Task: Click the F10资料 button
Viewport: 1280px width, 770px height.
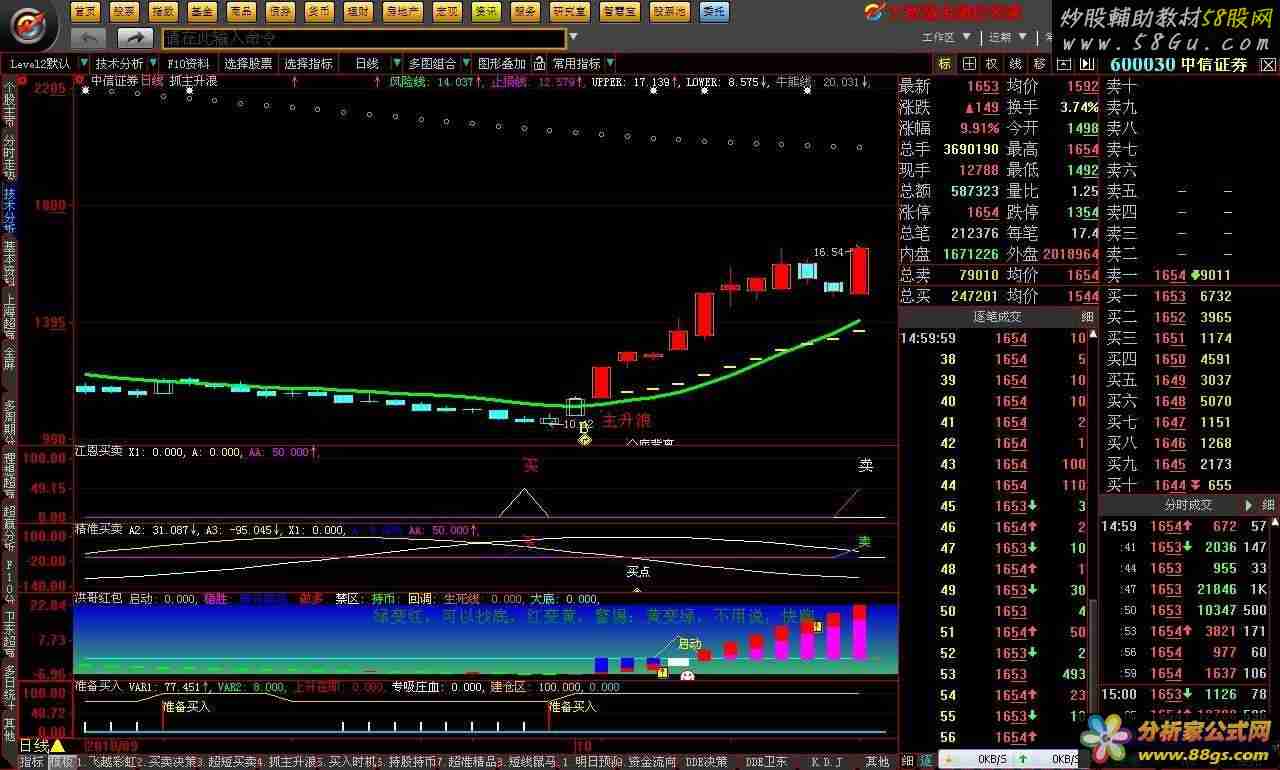Action: pos(188,63)
